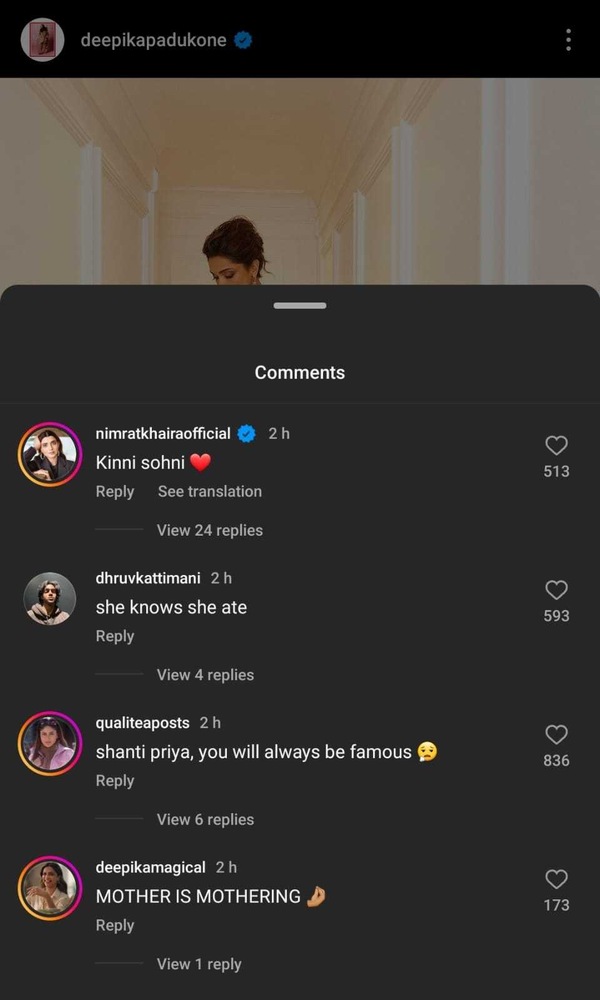The height and width of the screenshot is (1000, 600).
Task: Like dhruvkattimani's comment with heart icon
Action: 556,590
